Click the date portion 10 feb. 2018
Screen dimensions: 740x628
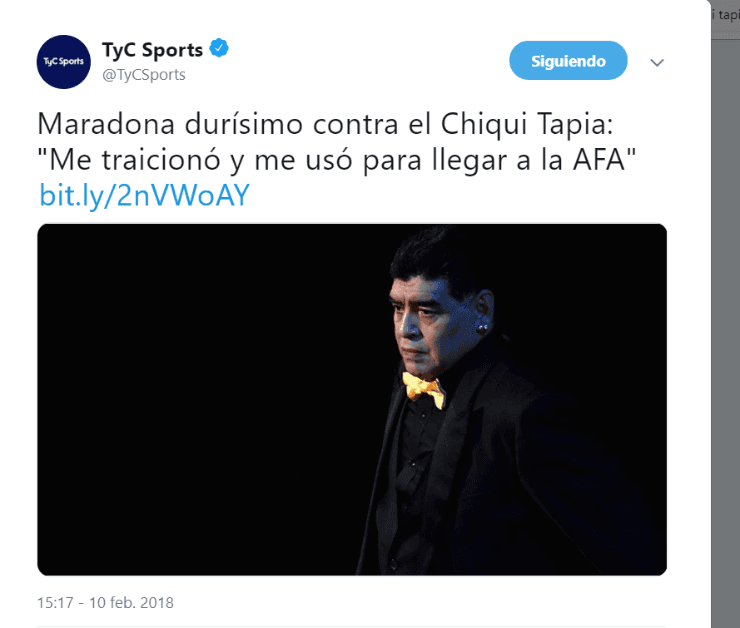[131, 603]
